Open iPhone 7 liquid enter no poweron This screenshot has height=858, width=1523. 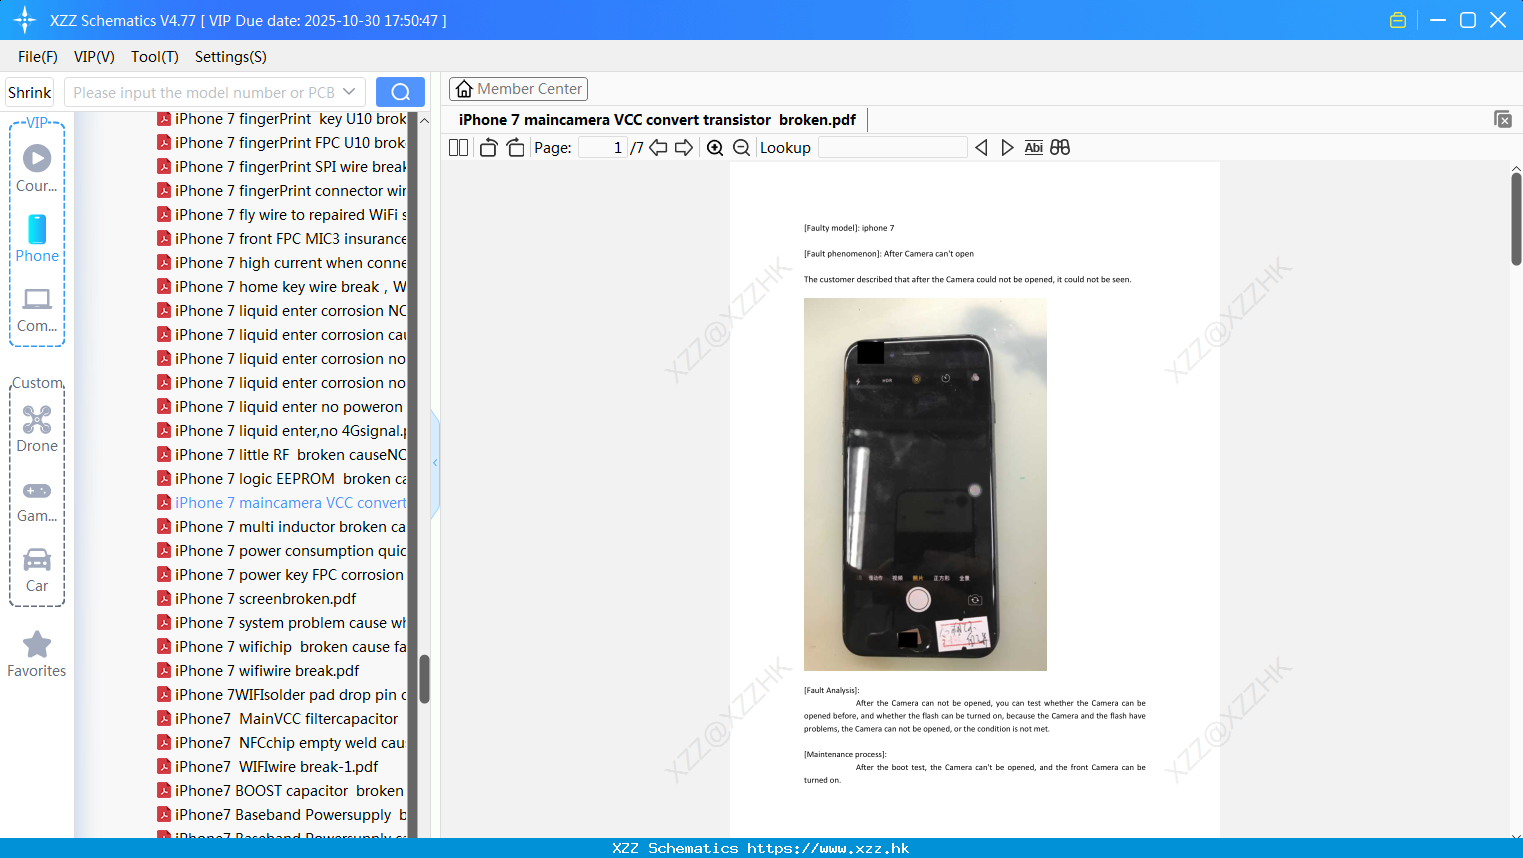(280, 407)
